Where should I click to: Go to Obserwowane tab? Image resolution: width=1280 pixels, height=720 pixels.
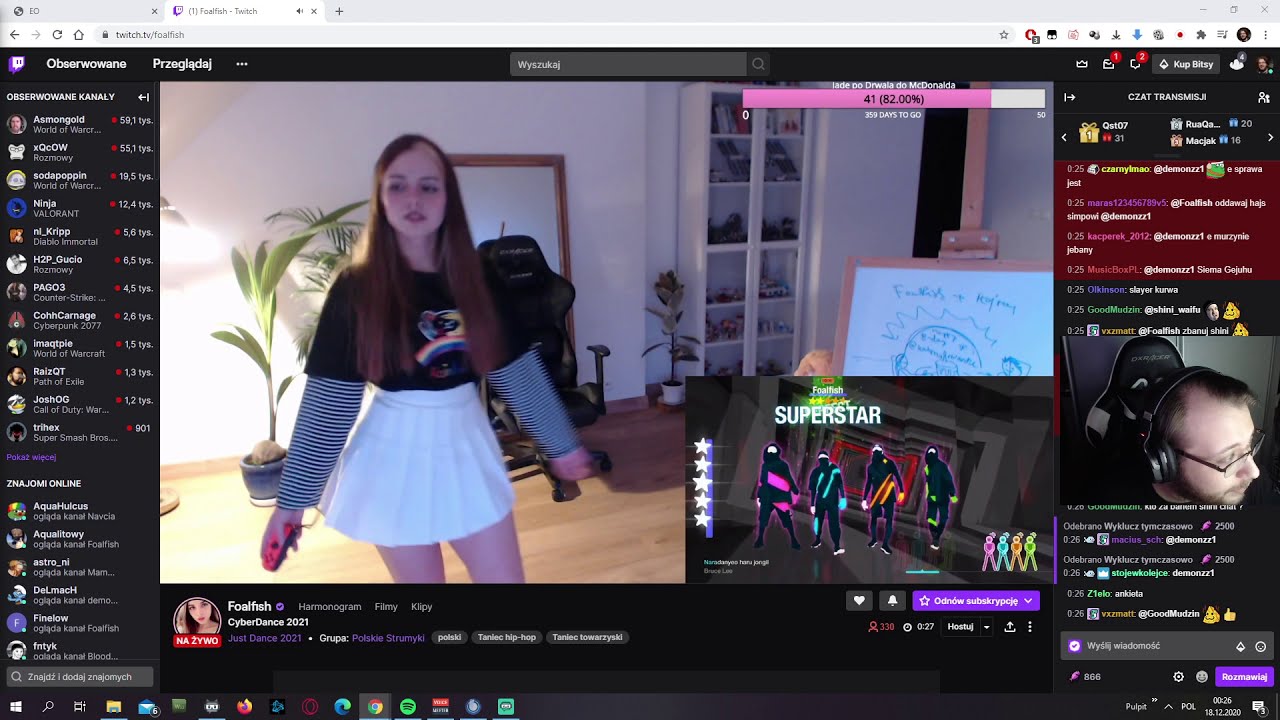pyautogui.click(x=86, y=64)
